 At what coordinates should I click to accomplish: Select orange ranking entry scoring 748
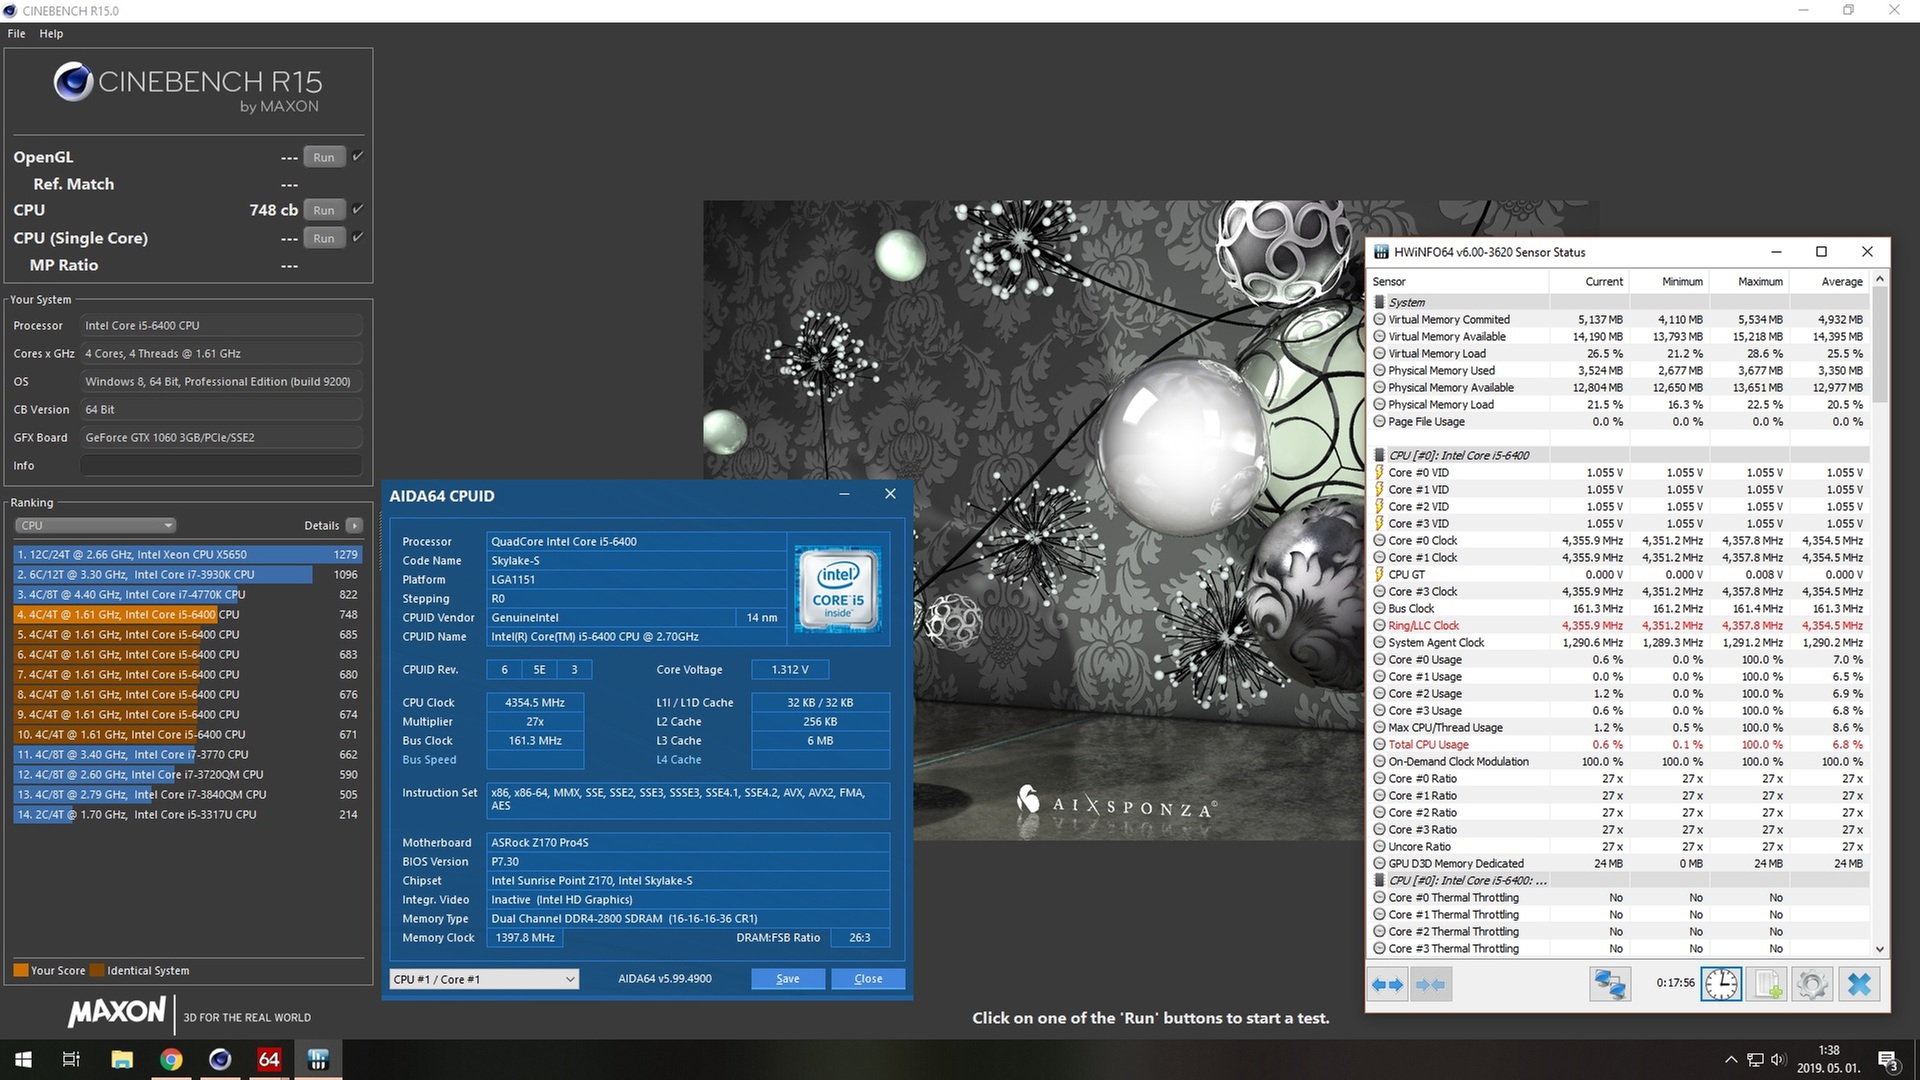(187, 614)
